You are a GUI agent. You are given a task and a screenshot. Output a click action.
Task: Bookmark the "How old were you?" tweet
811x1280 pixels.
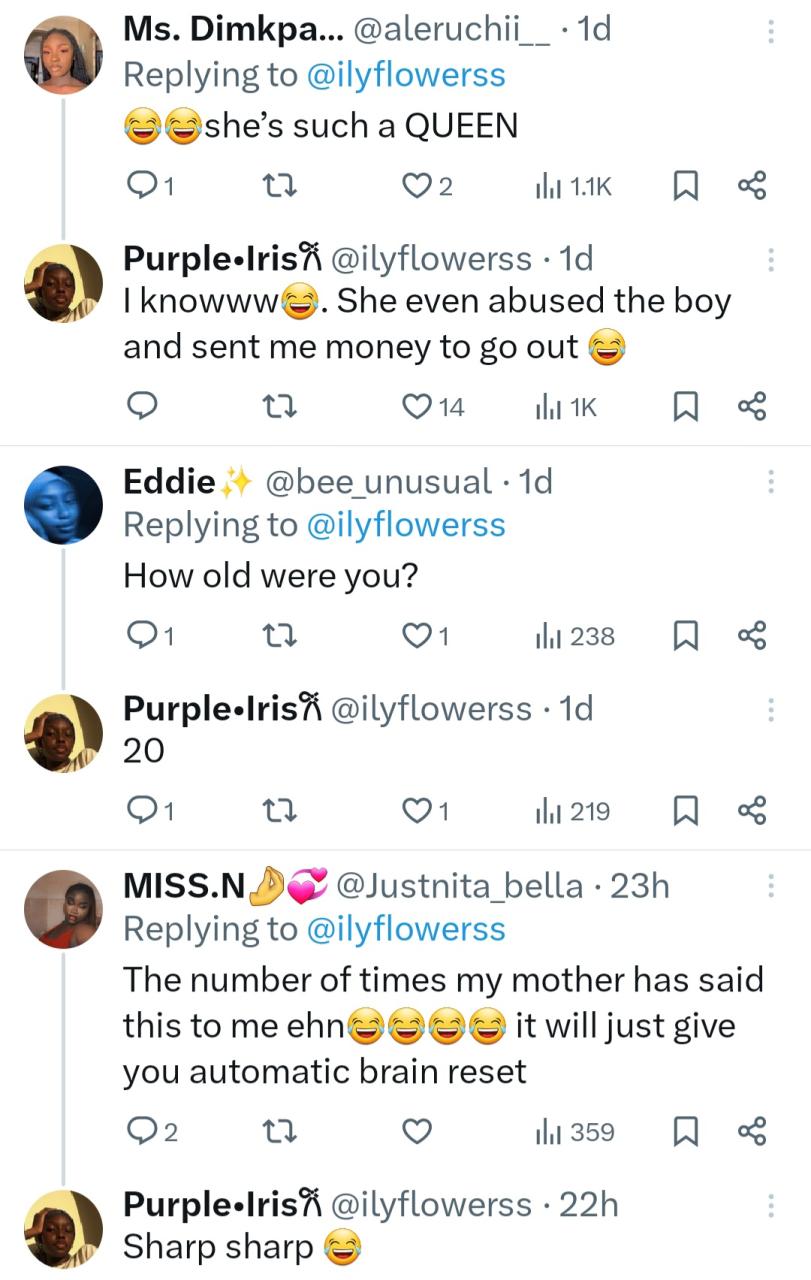pyautogui.click(x=685, y=636)
